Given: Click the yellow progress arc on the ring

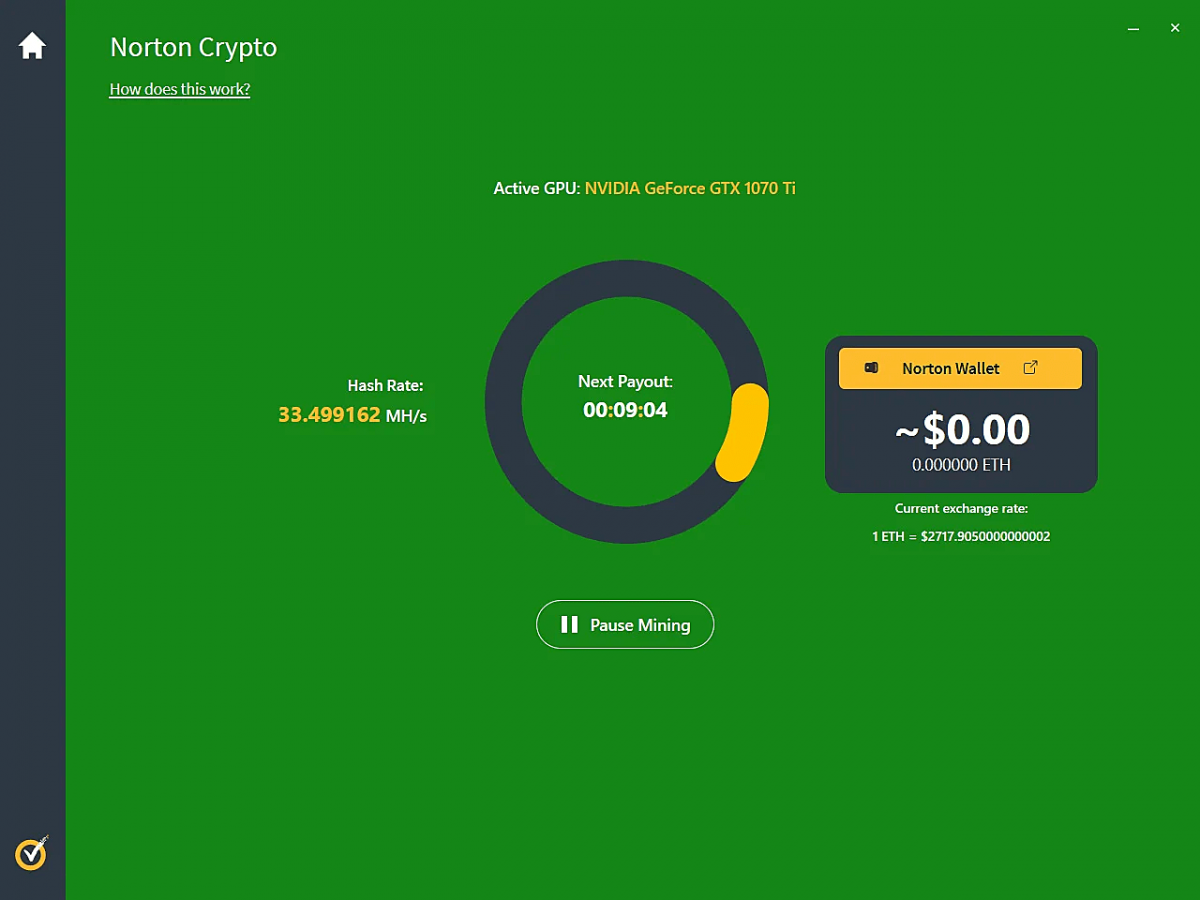Looking at the screenshot, I should coord(744,432).
